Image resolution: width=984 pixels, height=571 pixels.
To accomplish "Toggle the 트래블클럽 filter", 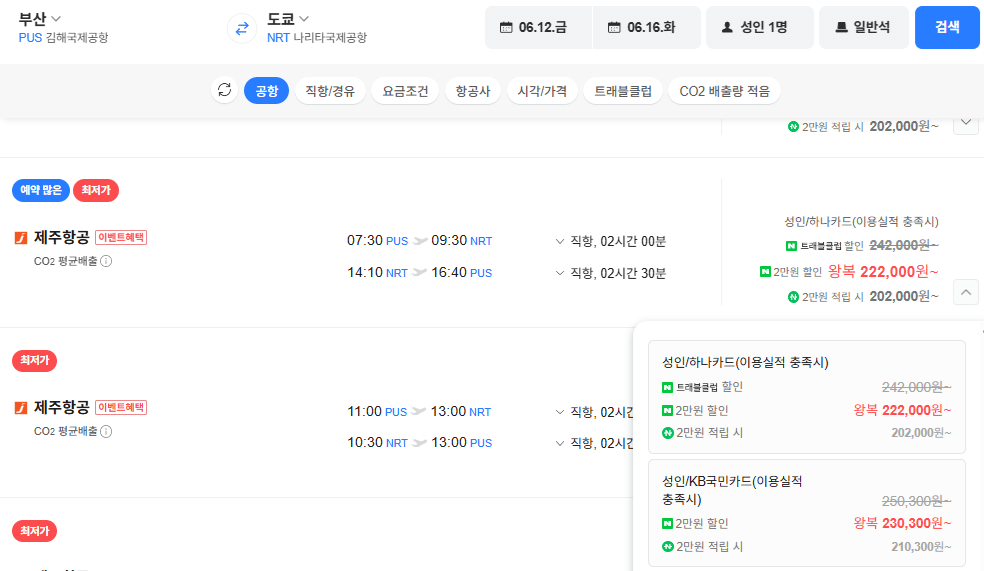I will 623,91.
